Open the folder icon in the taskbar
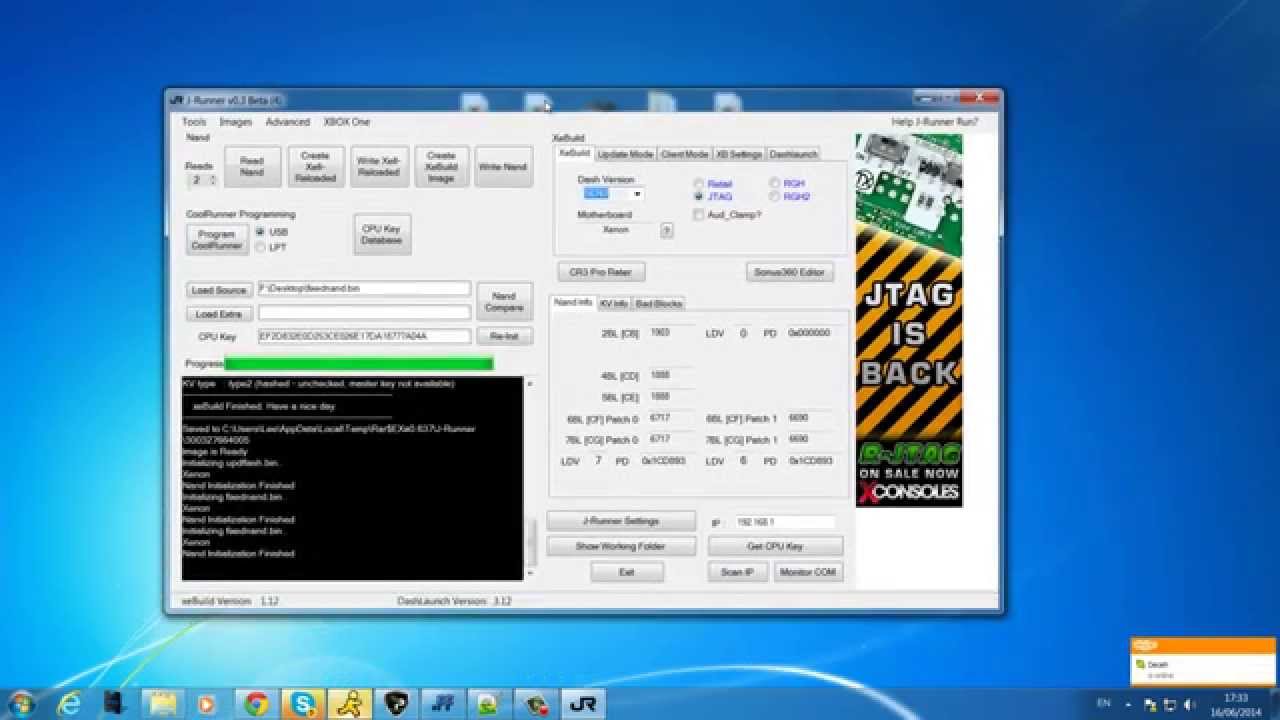This screenshot has width=1280, height=720. click(x=162, y=703)
